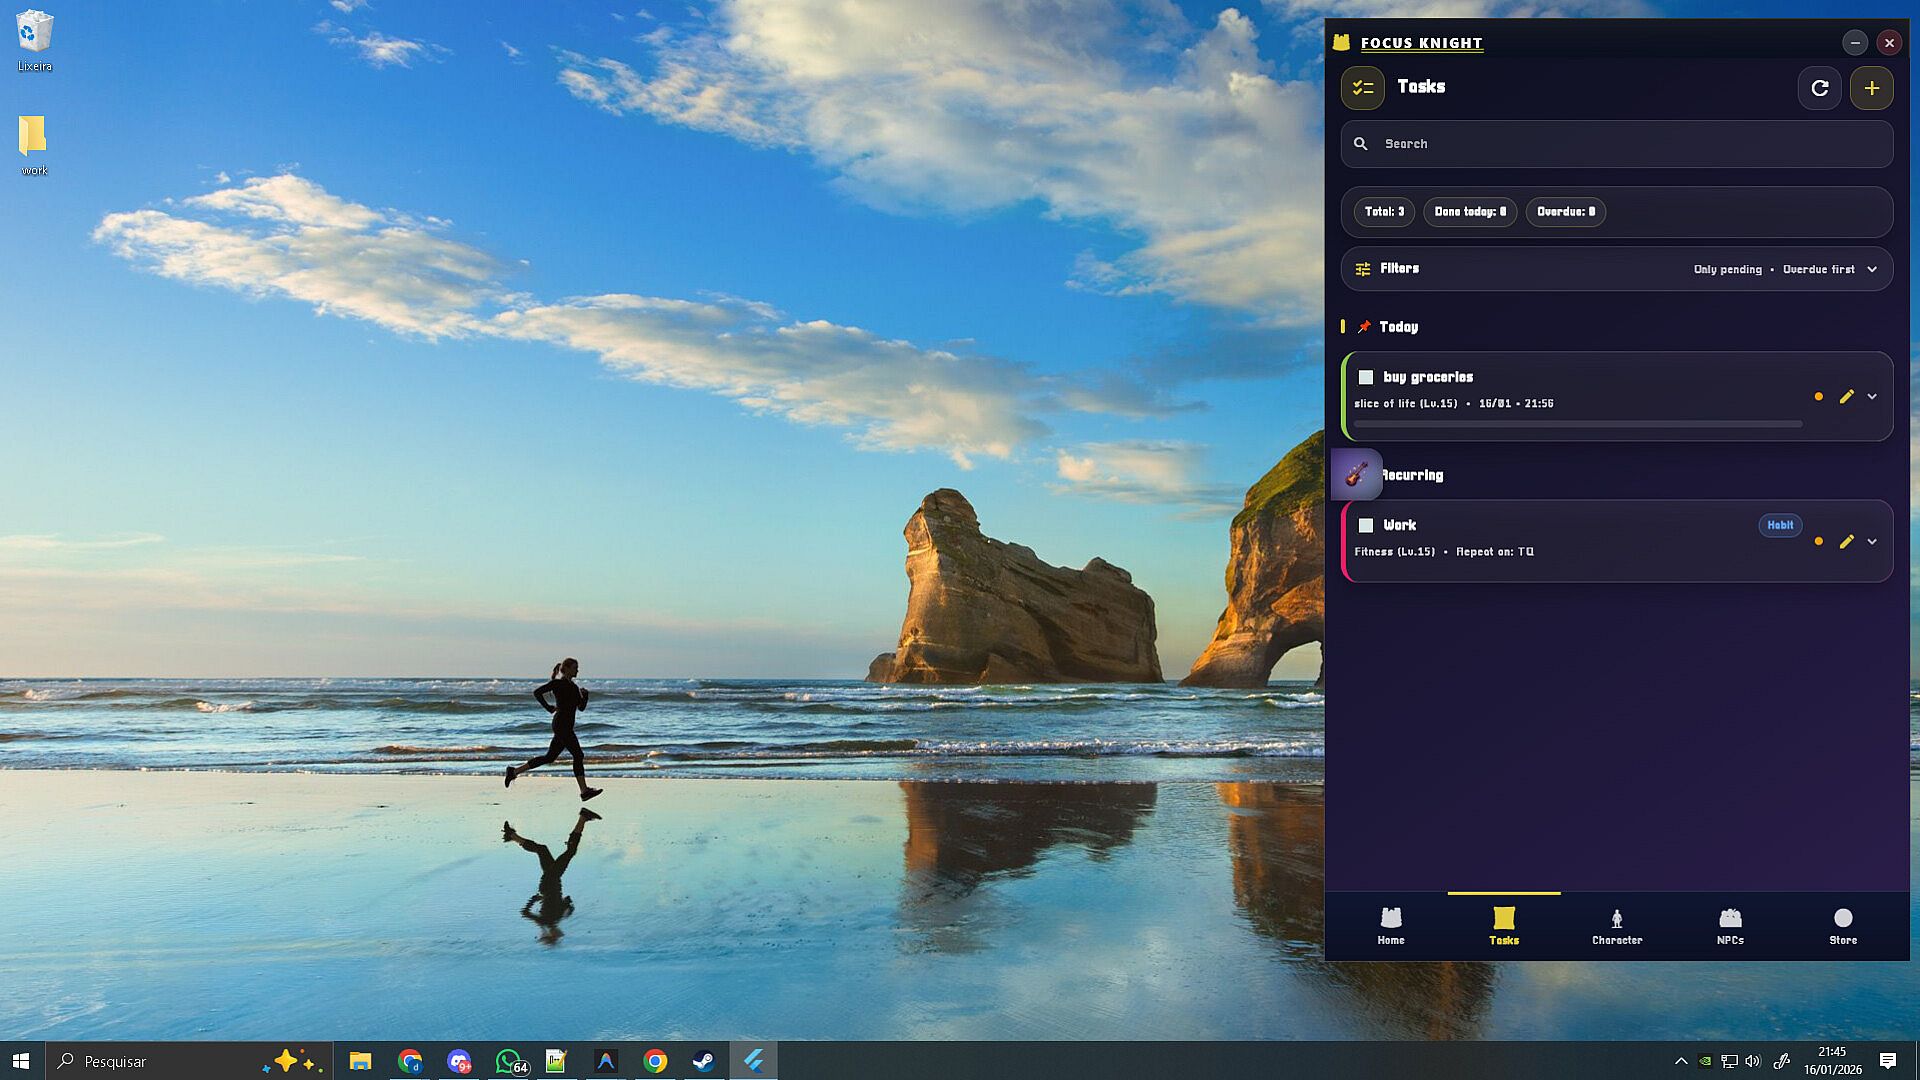Open the Character section

(x=1616, y=926)
